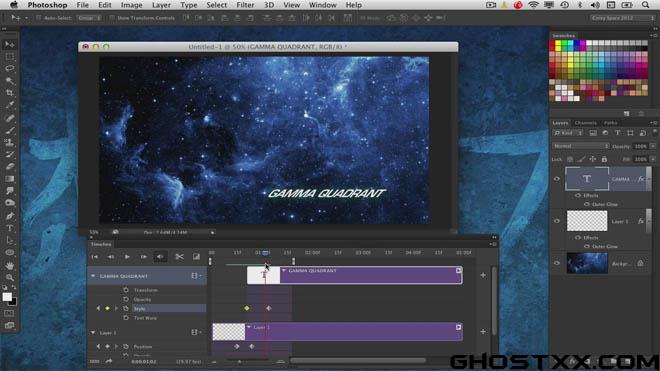Open the Window menu
660x371 pixels.
[322, 5]
